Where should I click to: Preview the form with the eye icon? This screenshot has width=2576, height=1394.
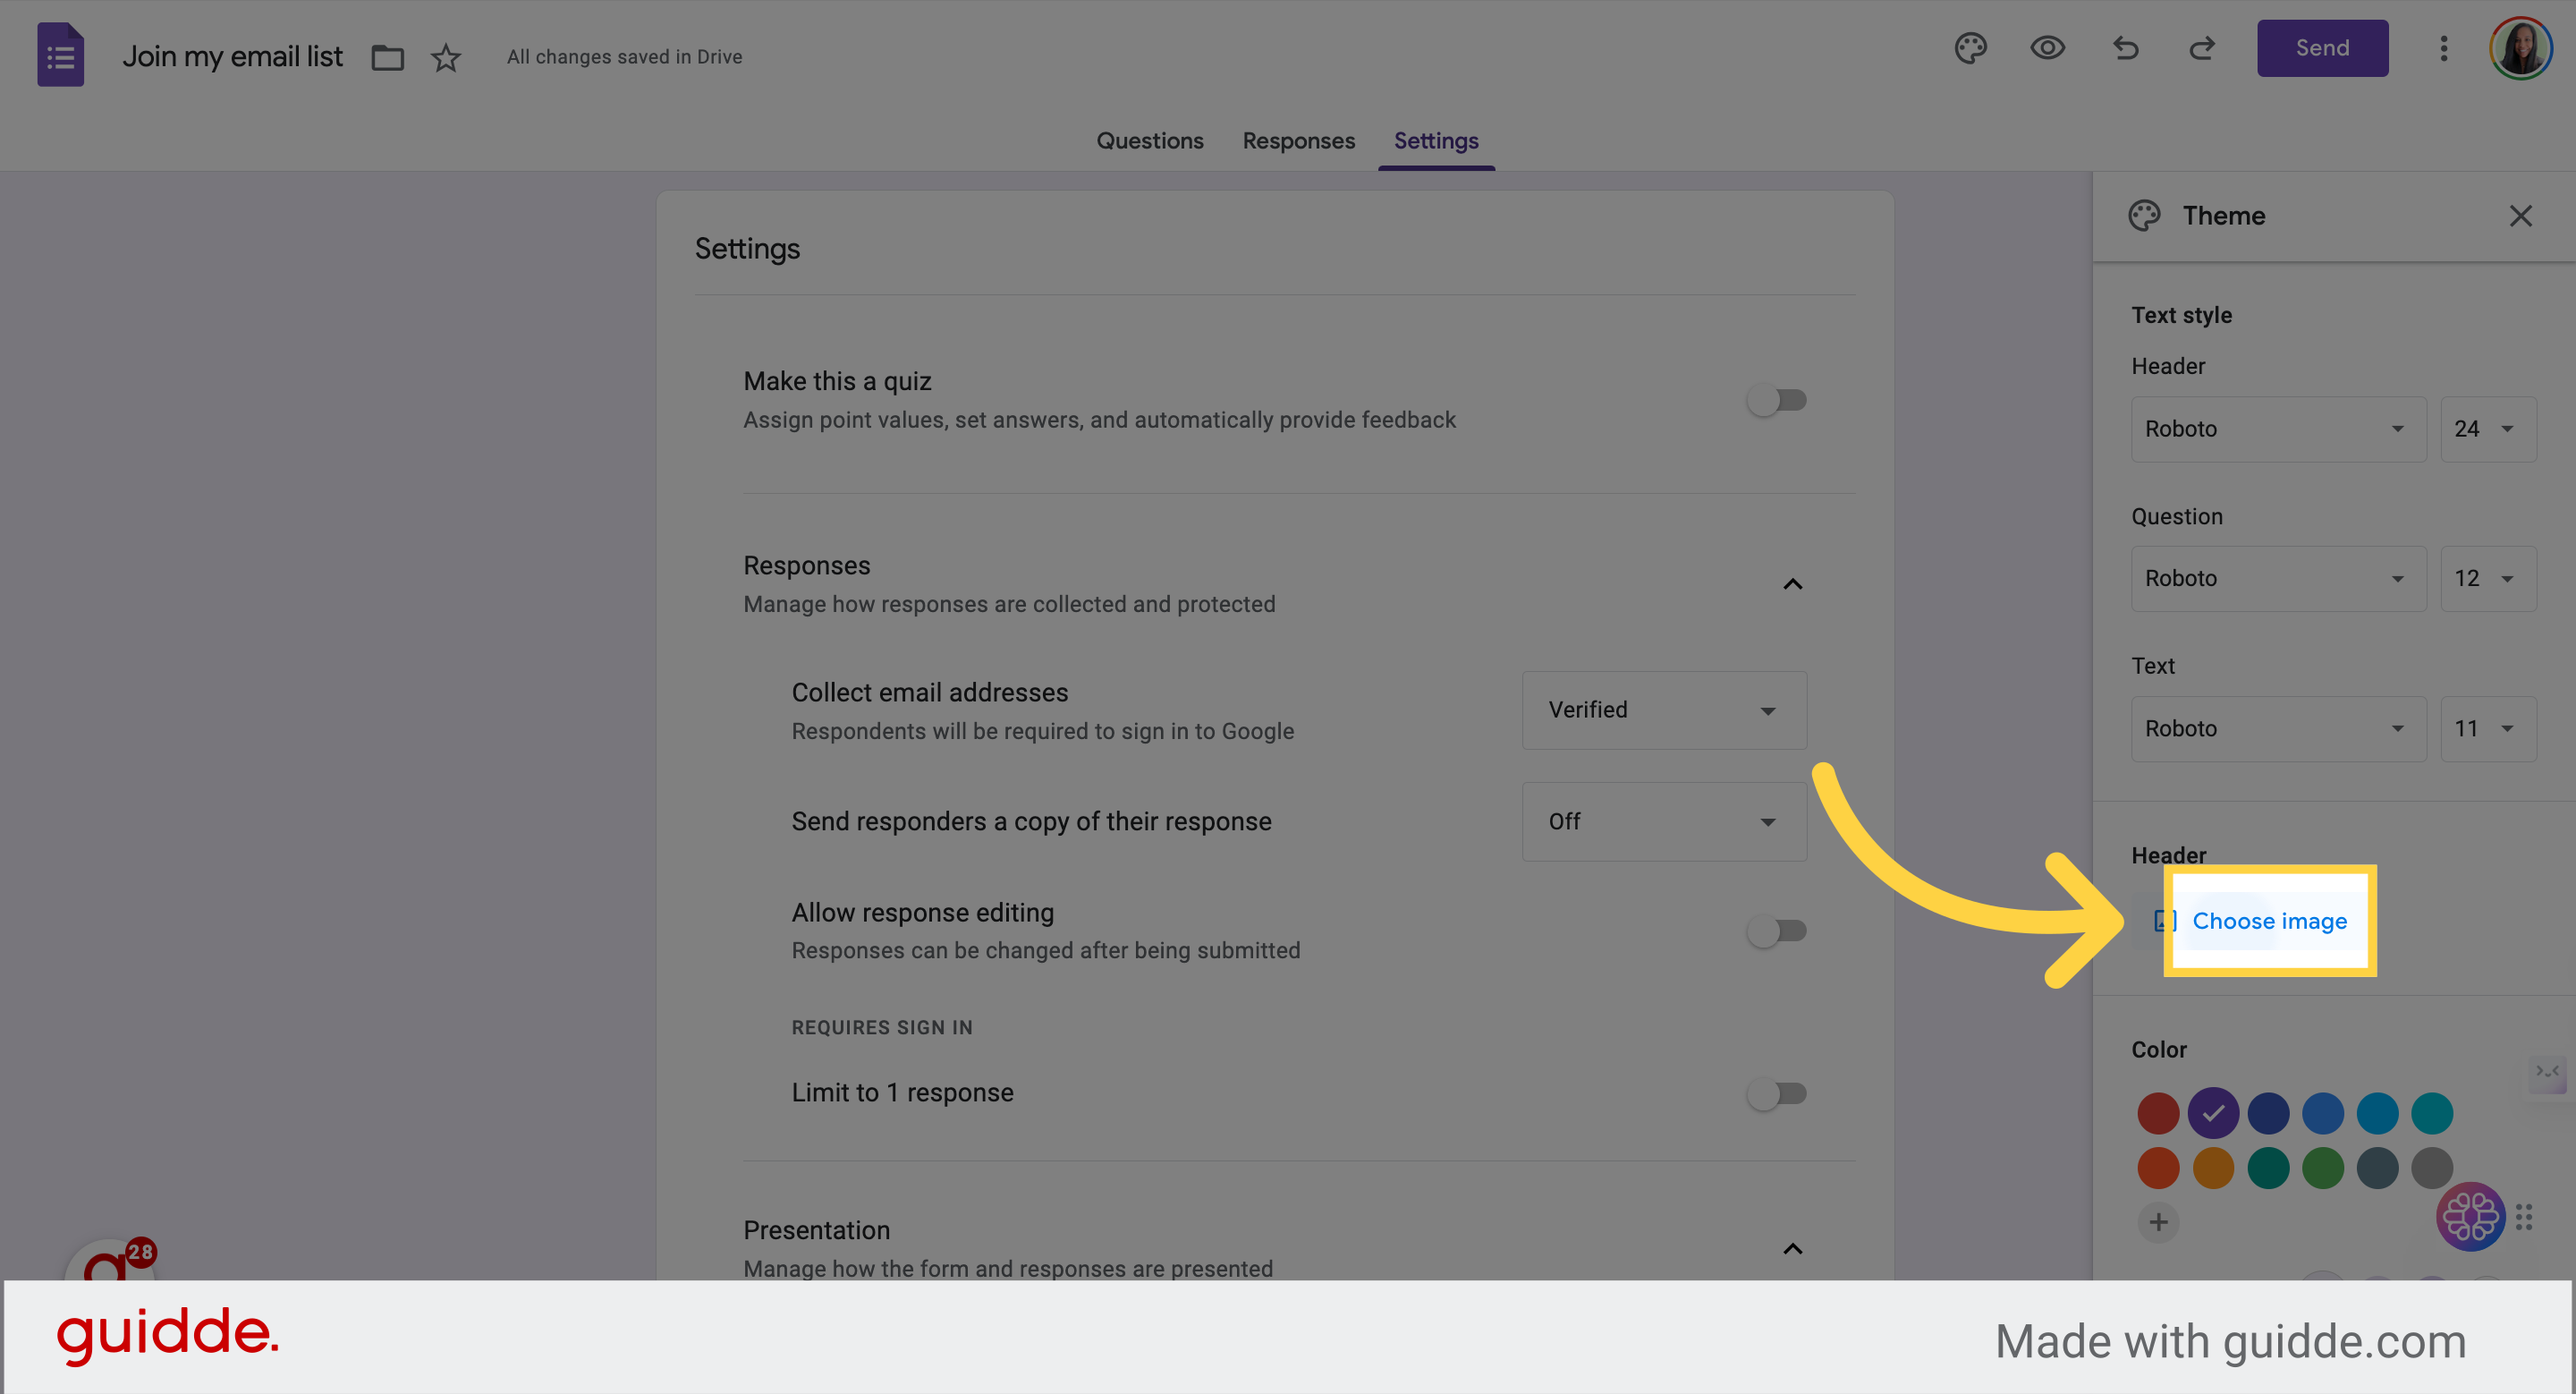[2047, 48]
